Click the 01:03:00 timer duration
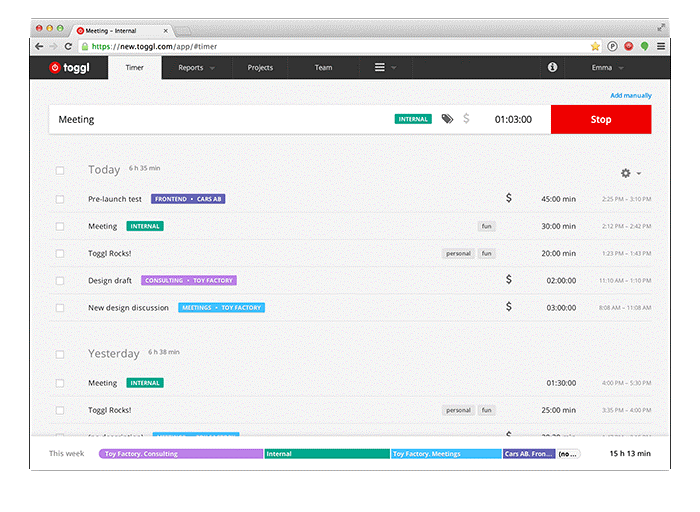The width and height of the screenshot is (700, 512). [x=513, y=119]
